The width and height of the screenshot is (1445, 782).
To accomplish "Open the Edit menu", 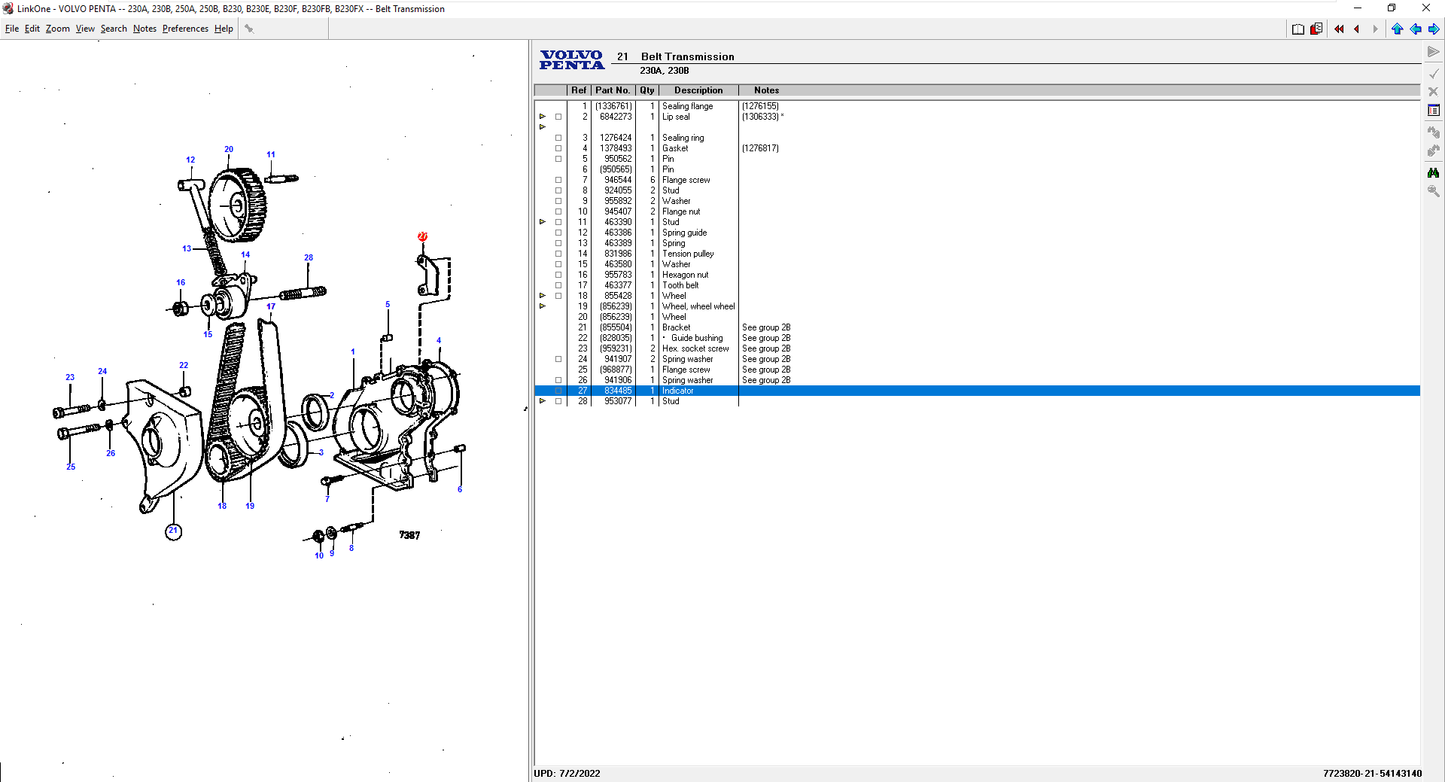I will pos(33,29).
